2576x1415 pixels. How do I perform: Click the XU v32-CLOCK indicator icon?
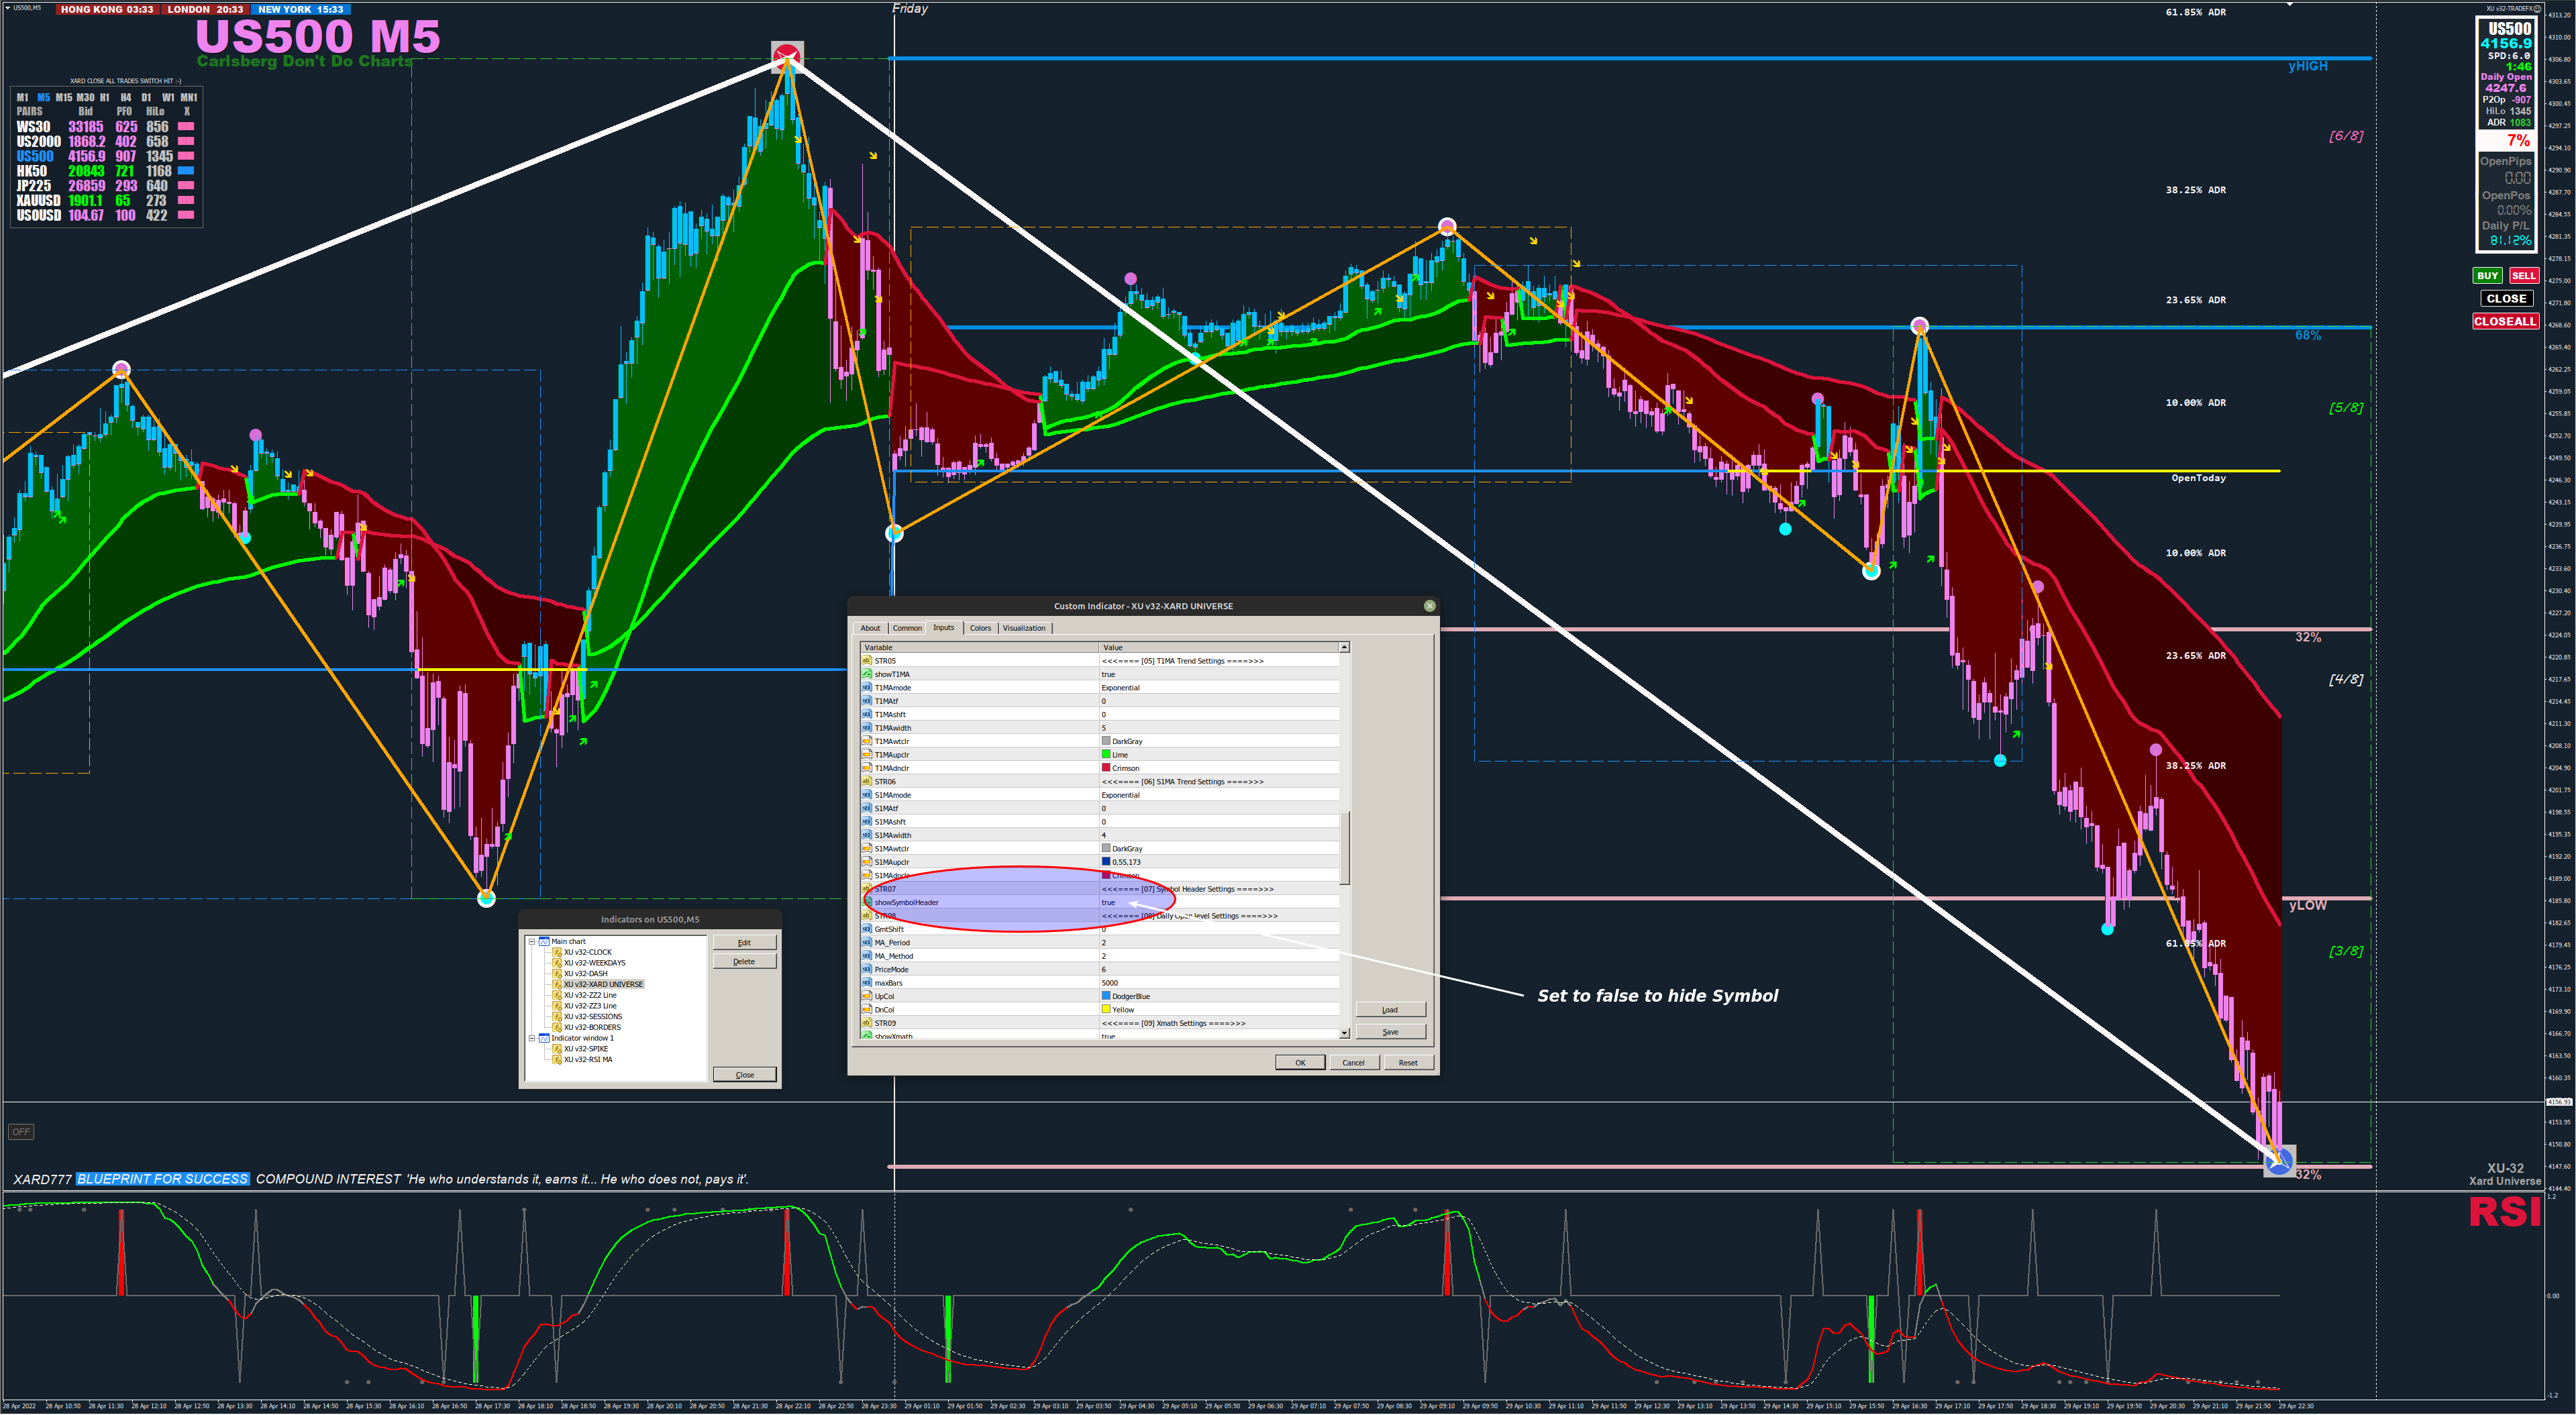click(557, 953)
